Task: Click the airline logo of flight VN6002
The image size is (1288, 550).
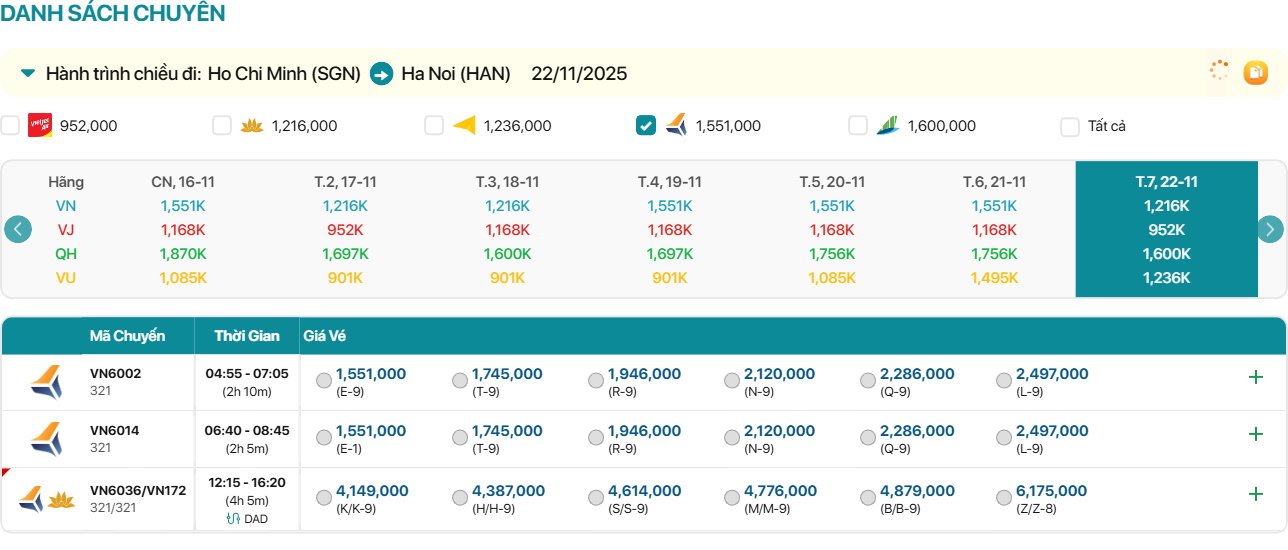Action: [x=45, y=383]
